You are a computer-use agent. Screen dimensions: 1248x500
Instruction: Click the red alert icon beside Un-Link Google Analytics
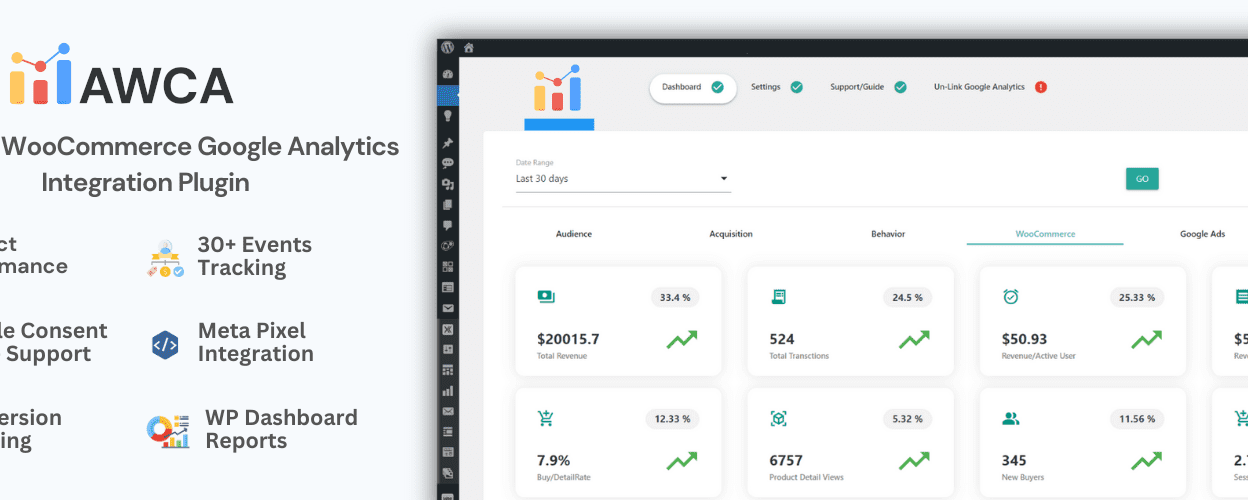click(1041, 87)
